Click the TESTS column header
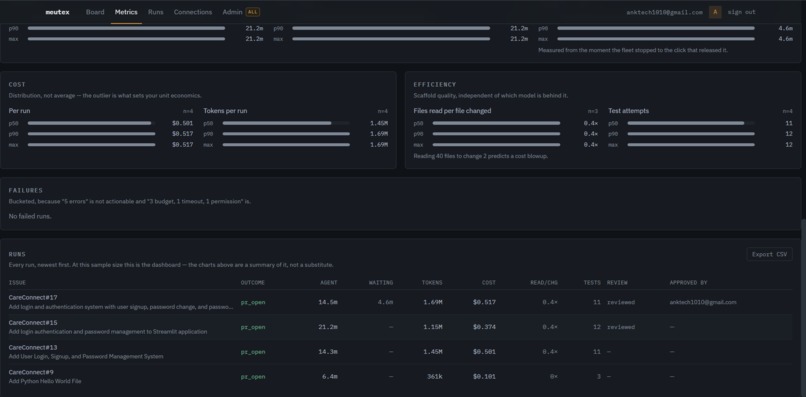Image resolution: width=806 pixels, height=397 pixels. 592,282
